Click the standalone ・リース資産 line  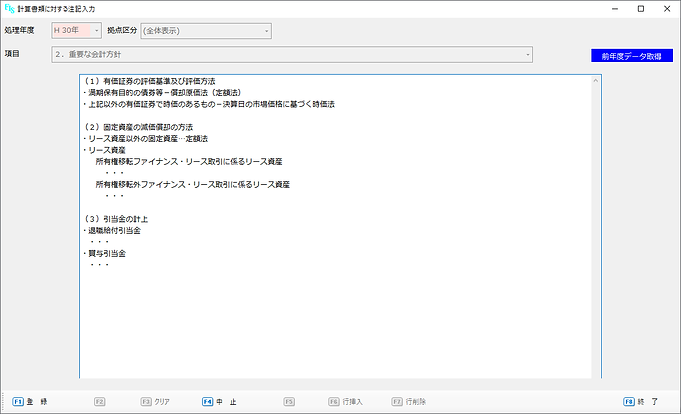(104, 150)
